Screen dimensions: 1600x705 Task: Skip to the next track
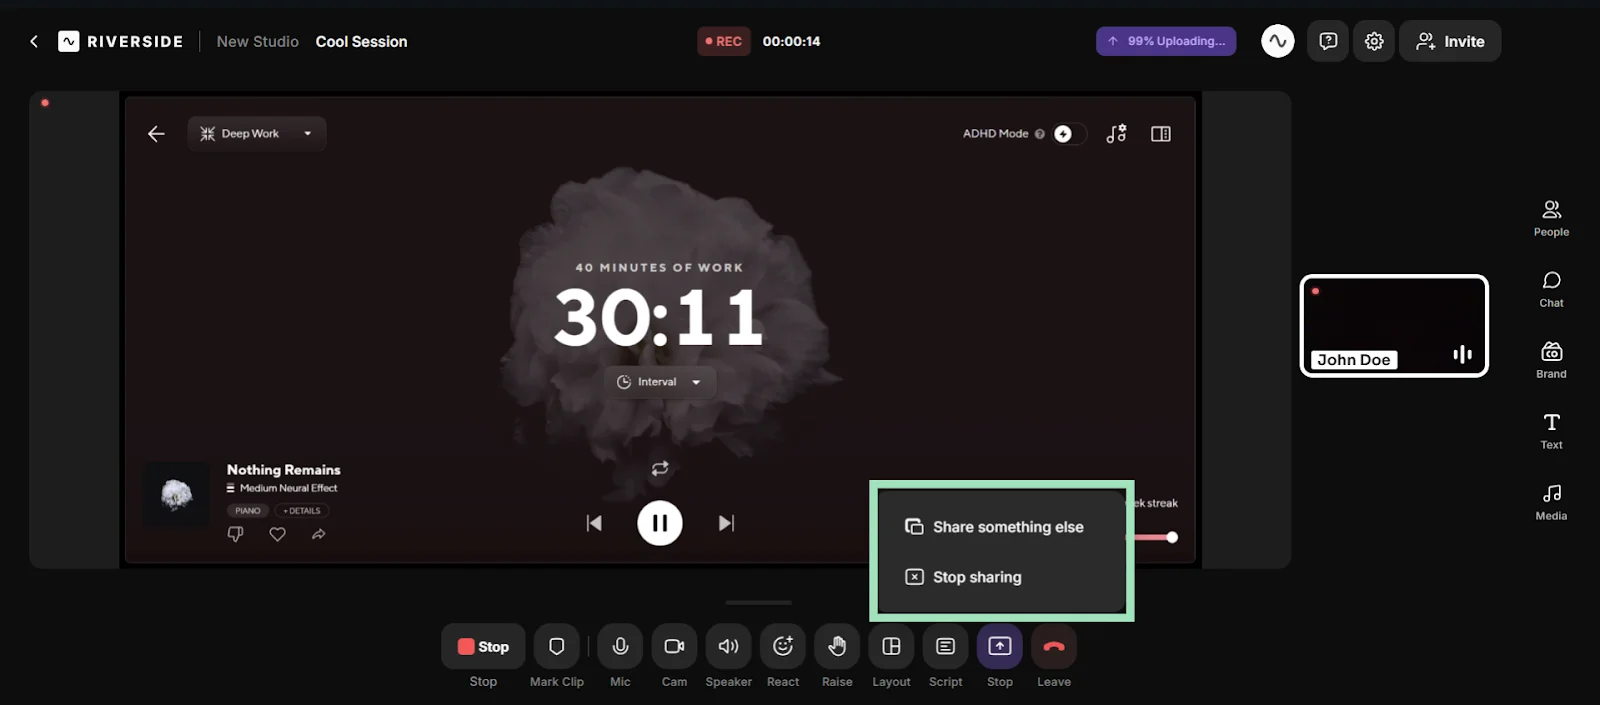(x=726, y=523)
